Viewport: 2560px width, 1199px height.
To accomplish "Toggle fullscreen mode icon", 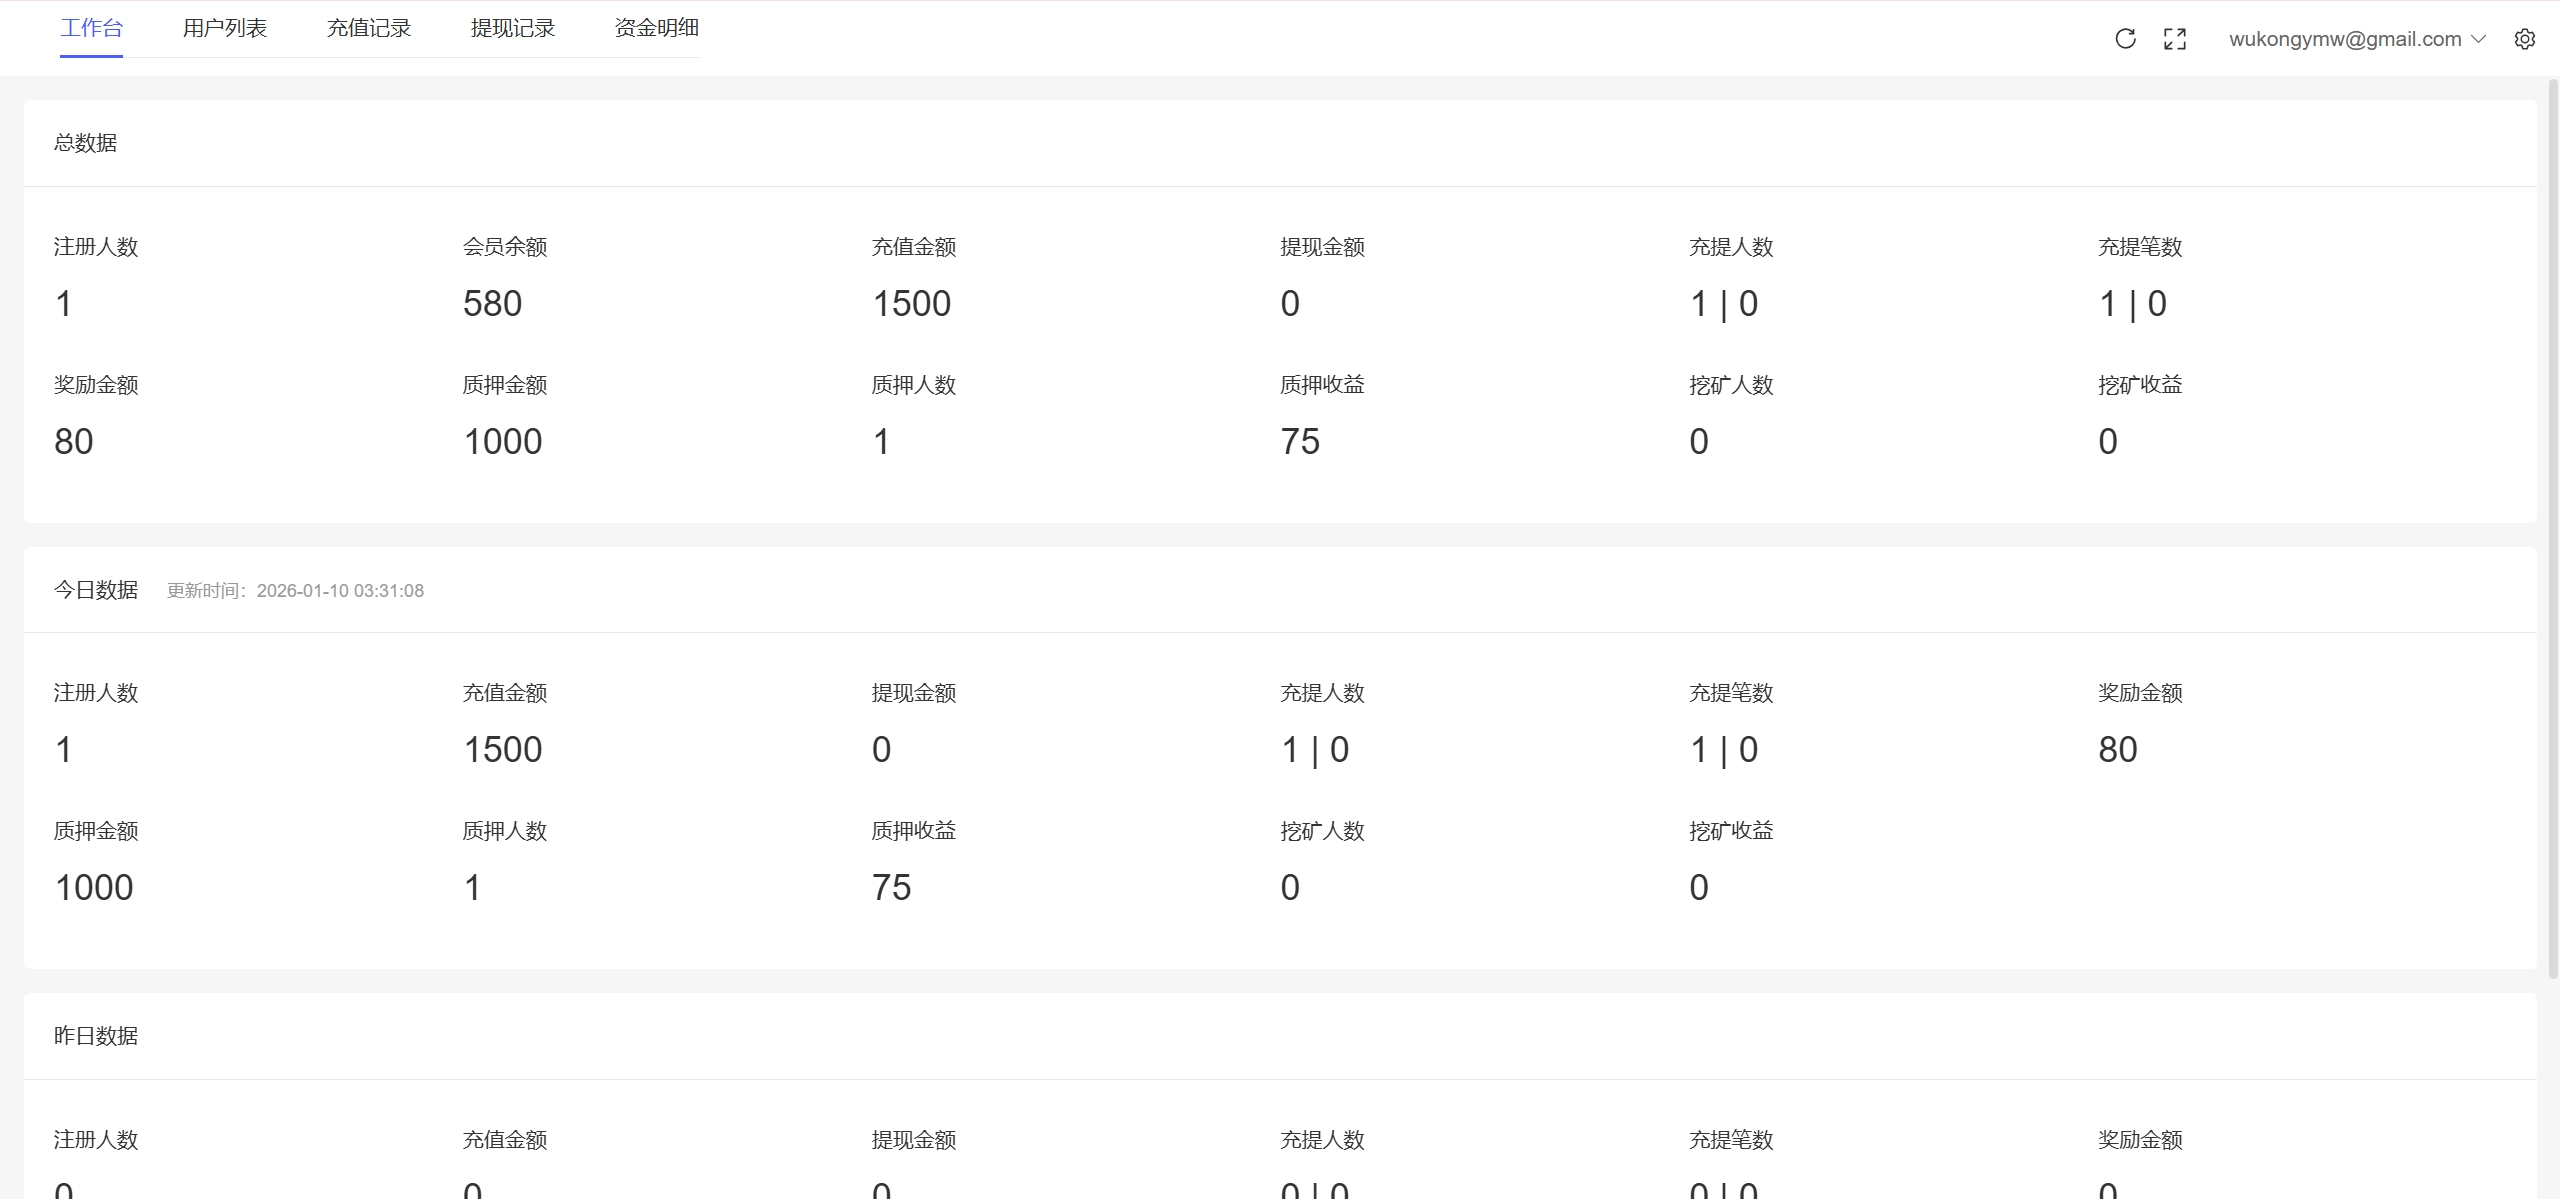I will [x=2174, y=39].
